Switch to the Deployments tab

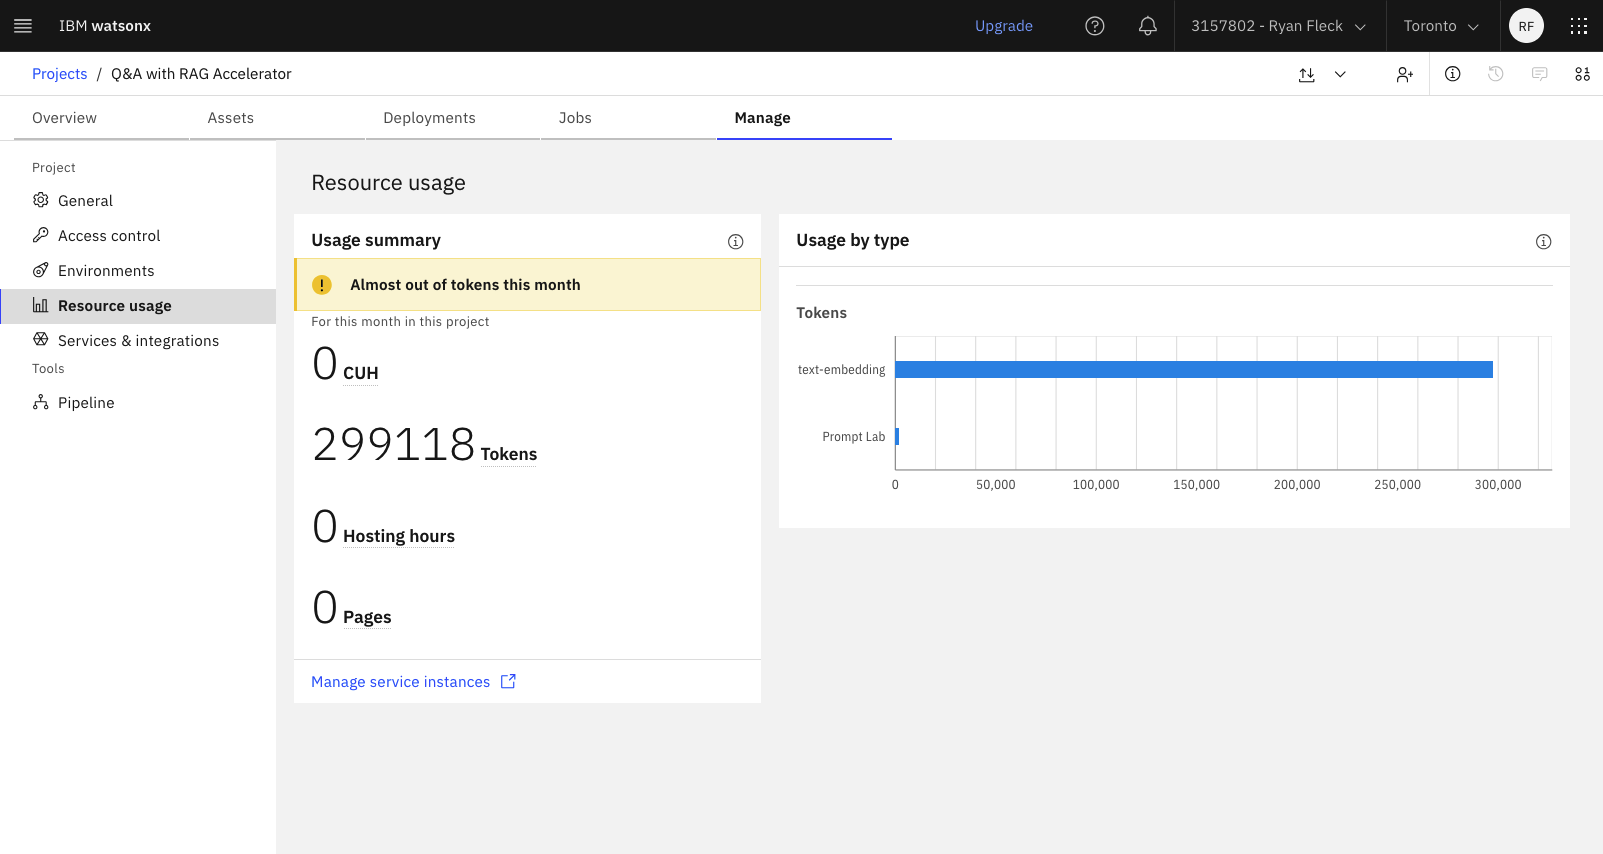[429, 118]
